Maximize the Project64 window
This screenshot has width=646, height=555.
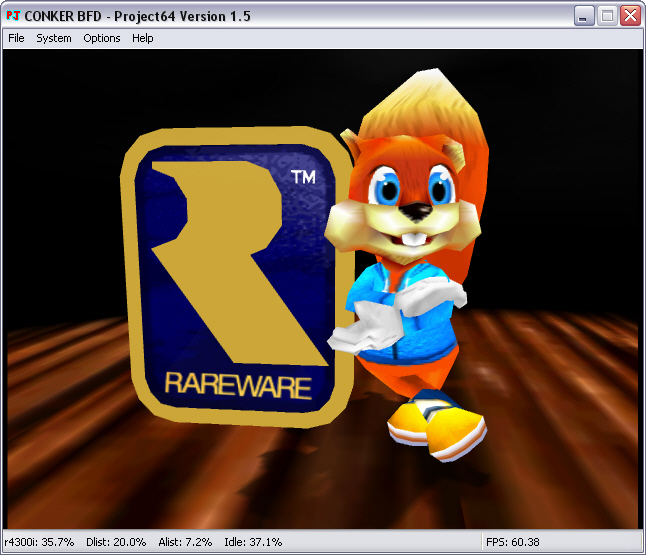point(607,16)
